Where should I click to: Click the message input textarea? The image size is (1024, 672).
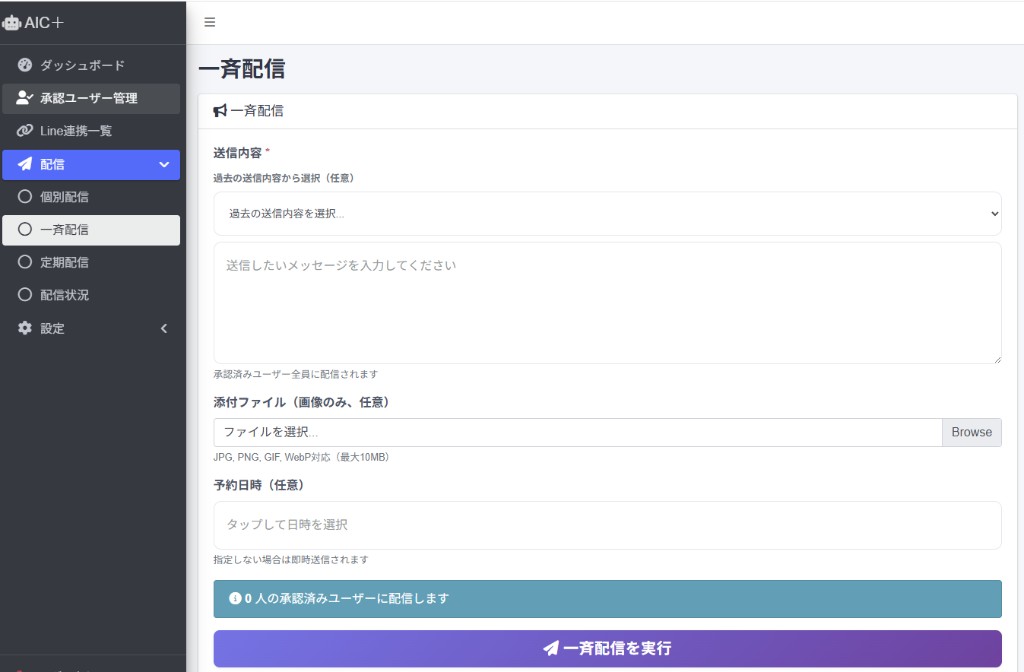pos(606,302)
